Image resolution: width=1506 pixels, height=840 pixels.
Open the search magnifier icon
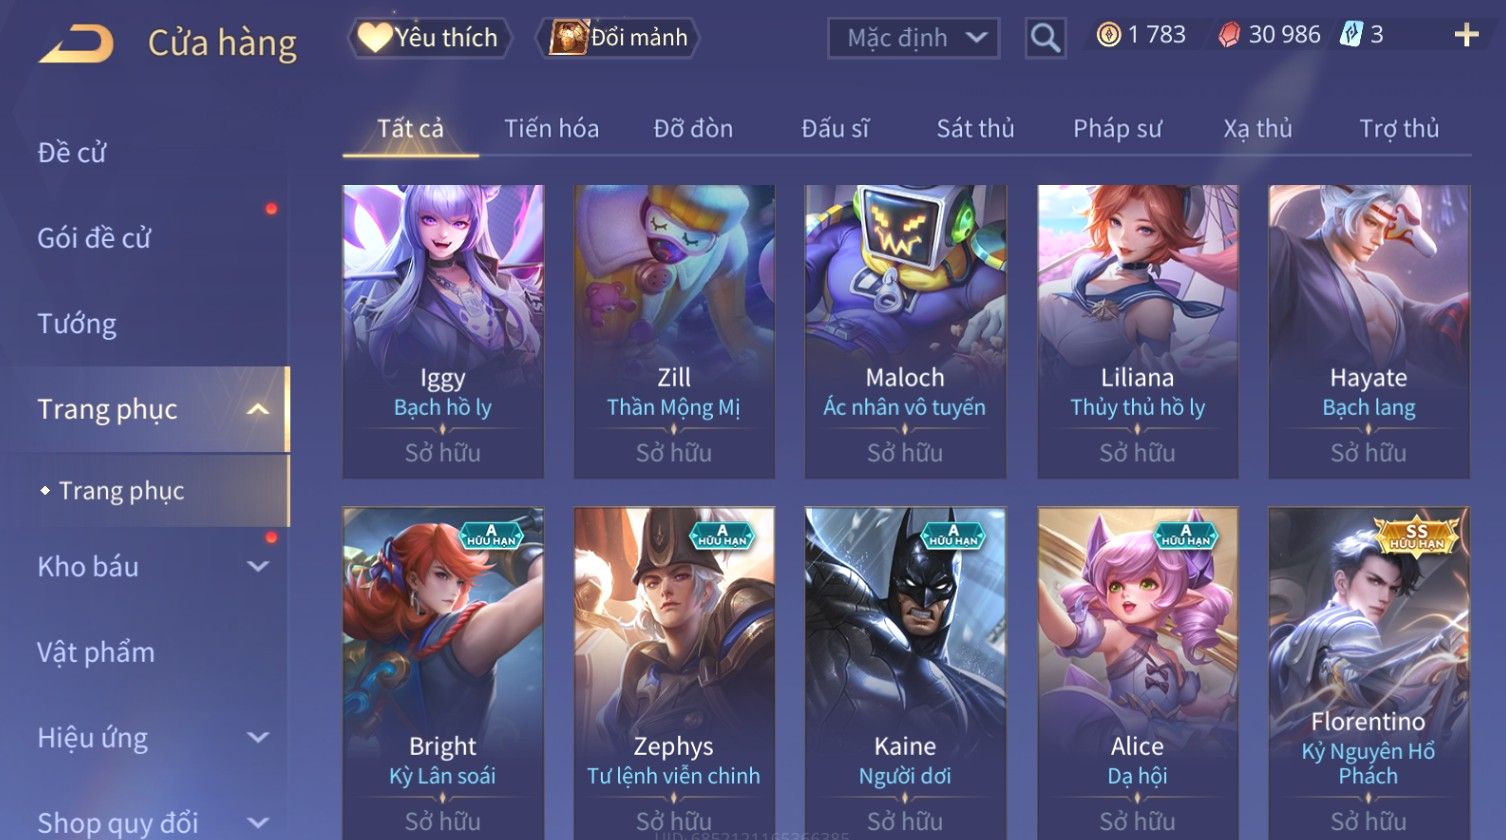(x=1045, y=38)
